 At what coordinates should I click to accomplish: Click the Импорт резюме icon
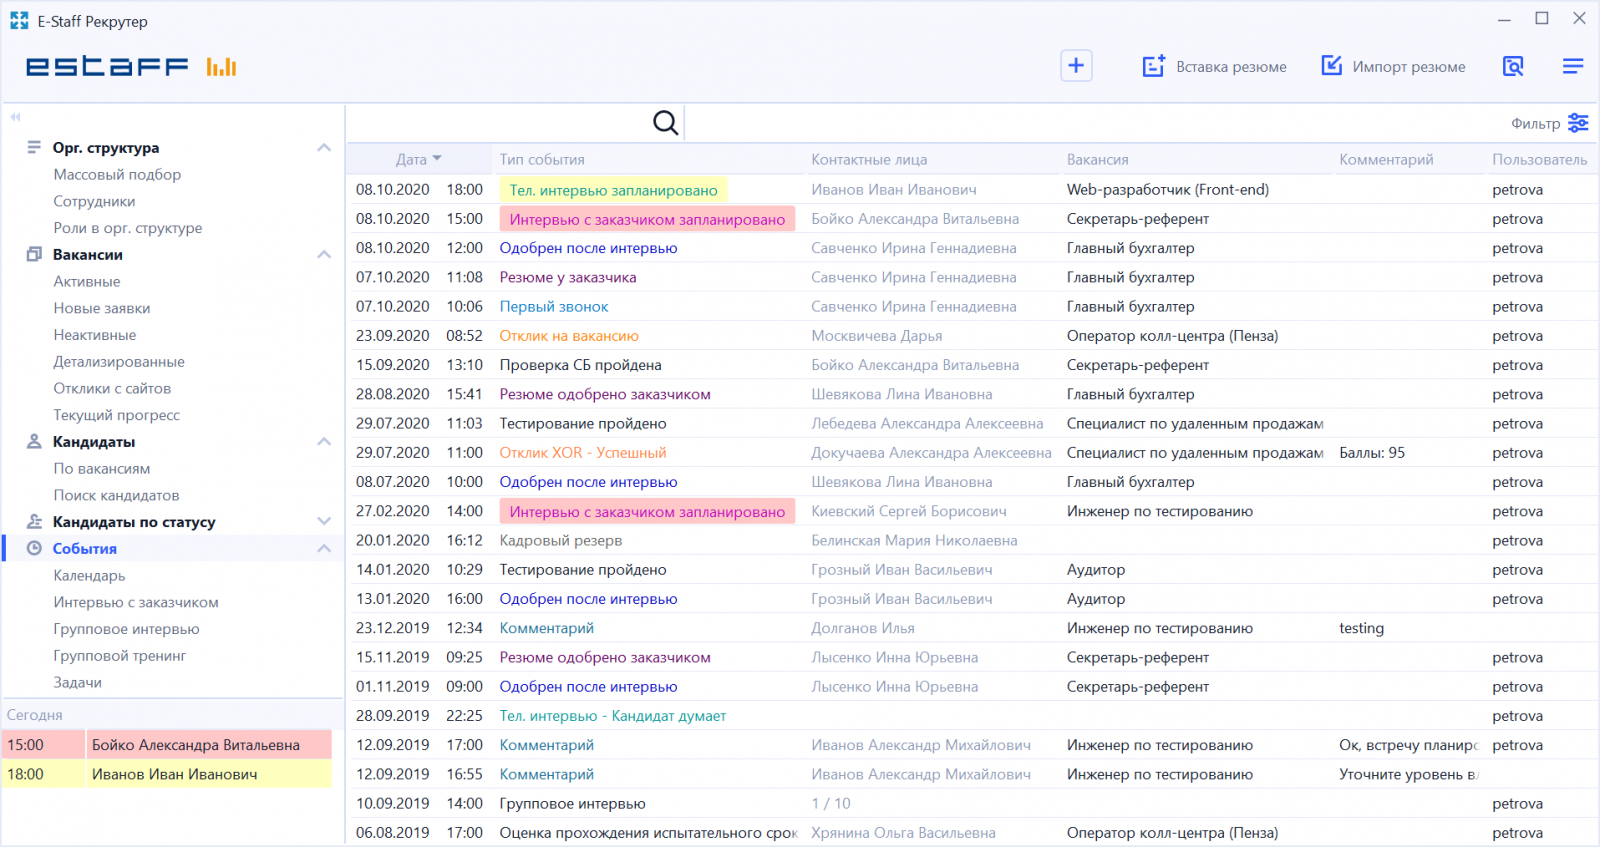[x=1331, y=66]
